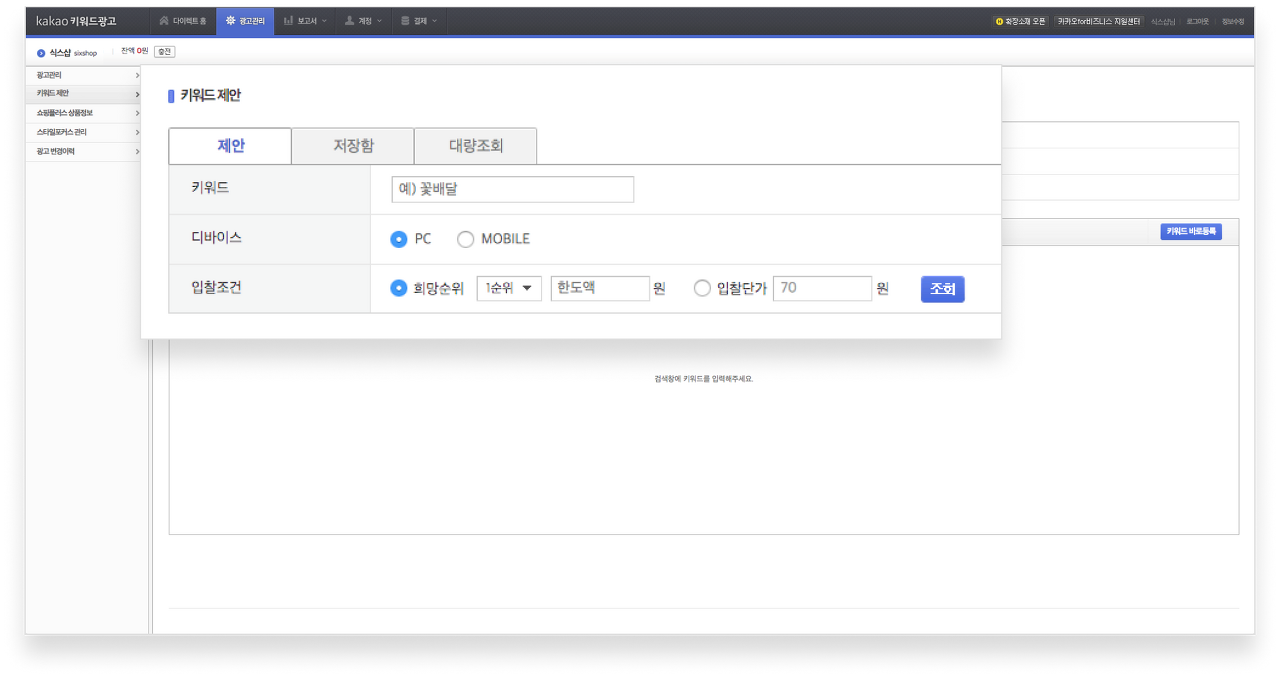This screenshot has width=1280, height=678.
Task: Expand the 결제 menu arrow
Action: tap(434, 21)
